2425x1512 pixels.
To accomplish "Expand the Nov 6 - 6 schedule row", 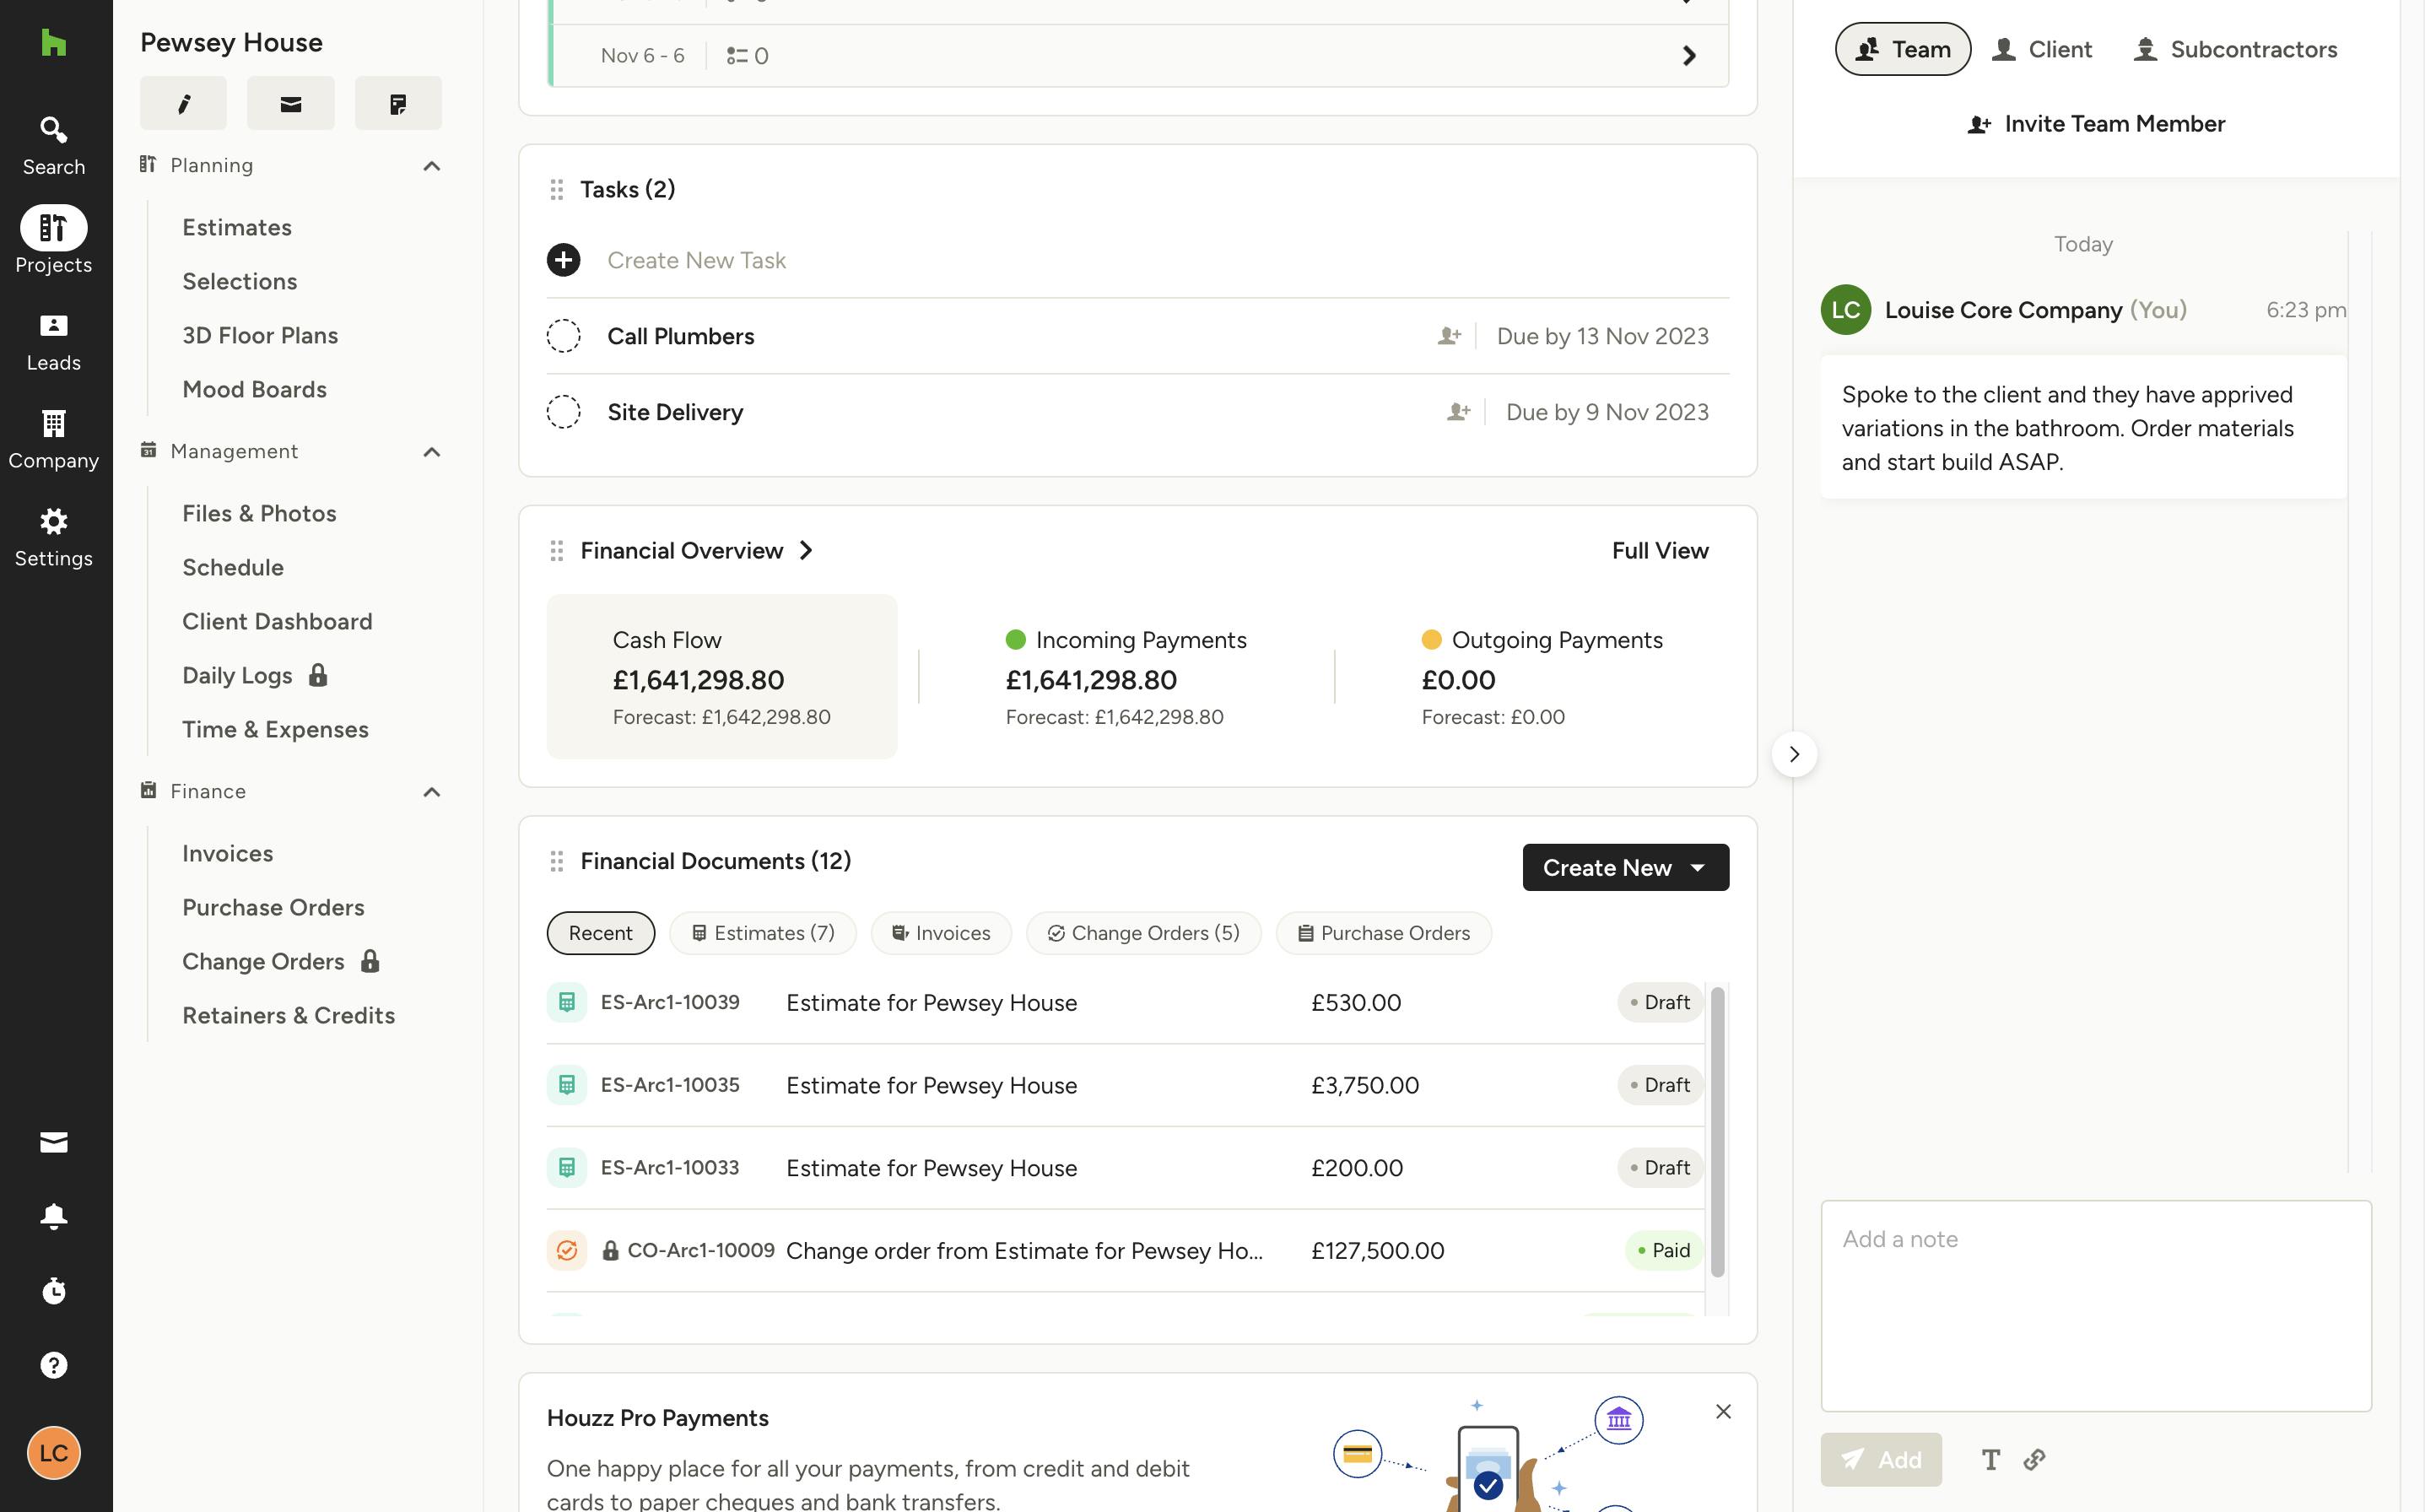I will (x=1689, y=56).
